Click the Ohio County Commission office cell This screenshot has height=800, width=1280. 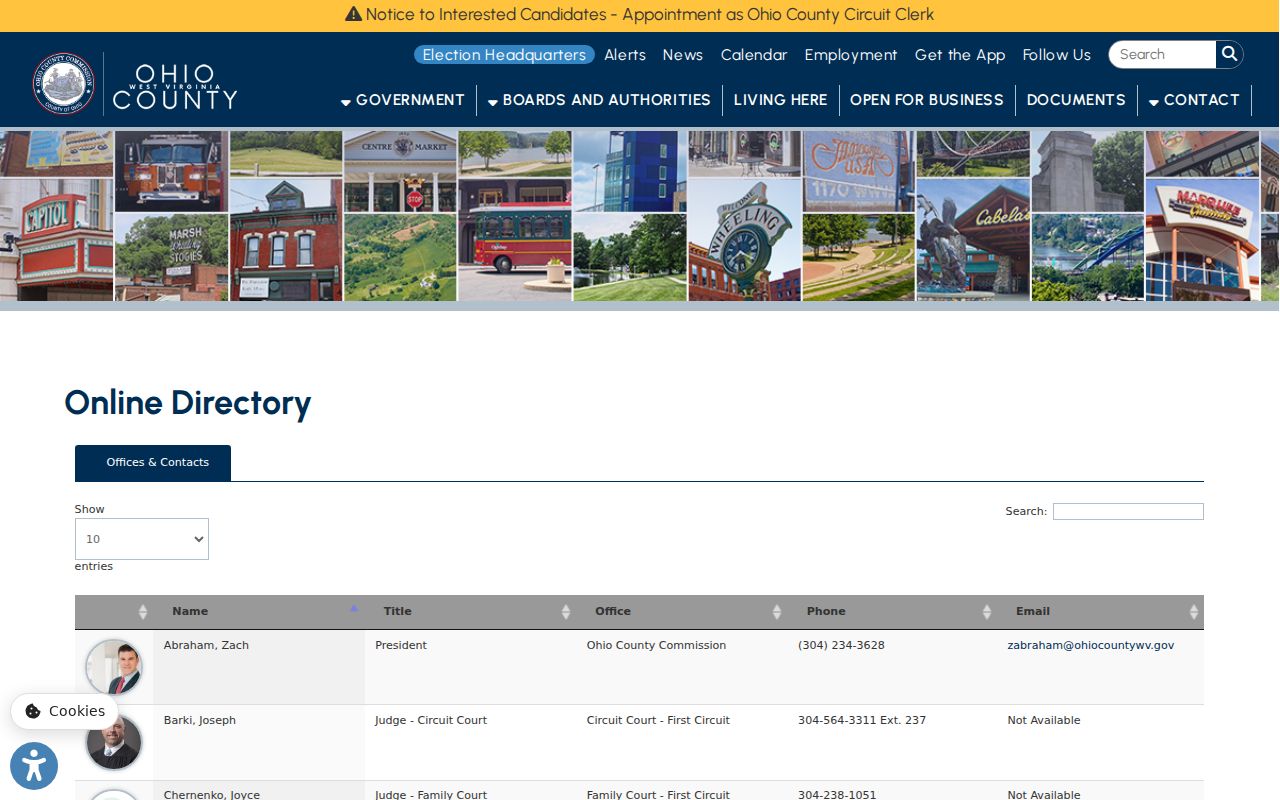(x=657, y=645)
